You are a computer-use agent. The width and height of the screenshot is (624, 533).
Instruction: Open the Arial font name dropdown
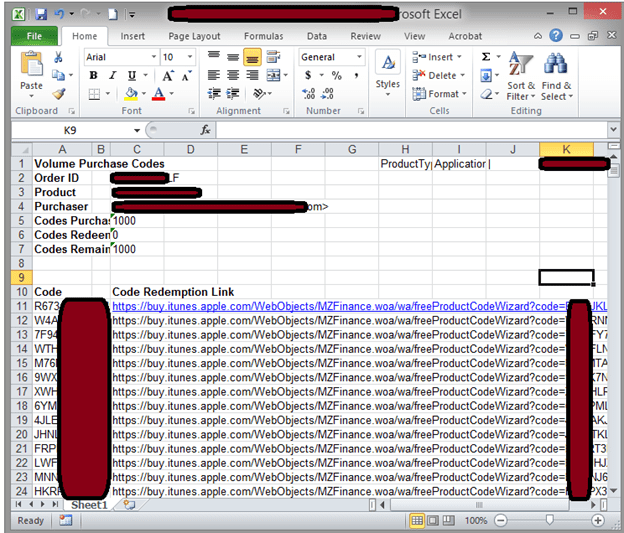pos(154,57)
